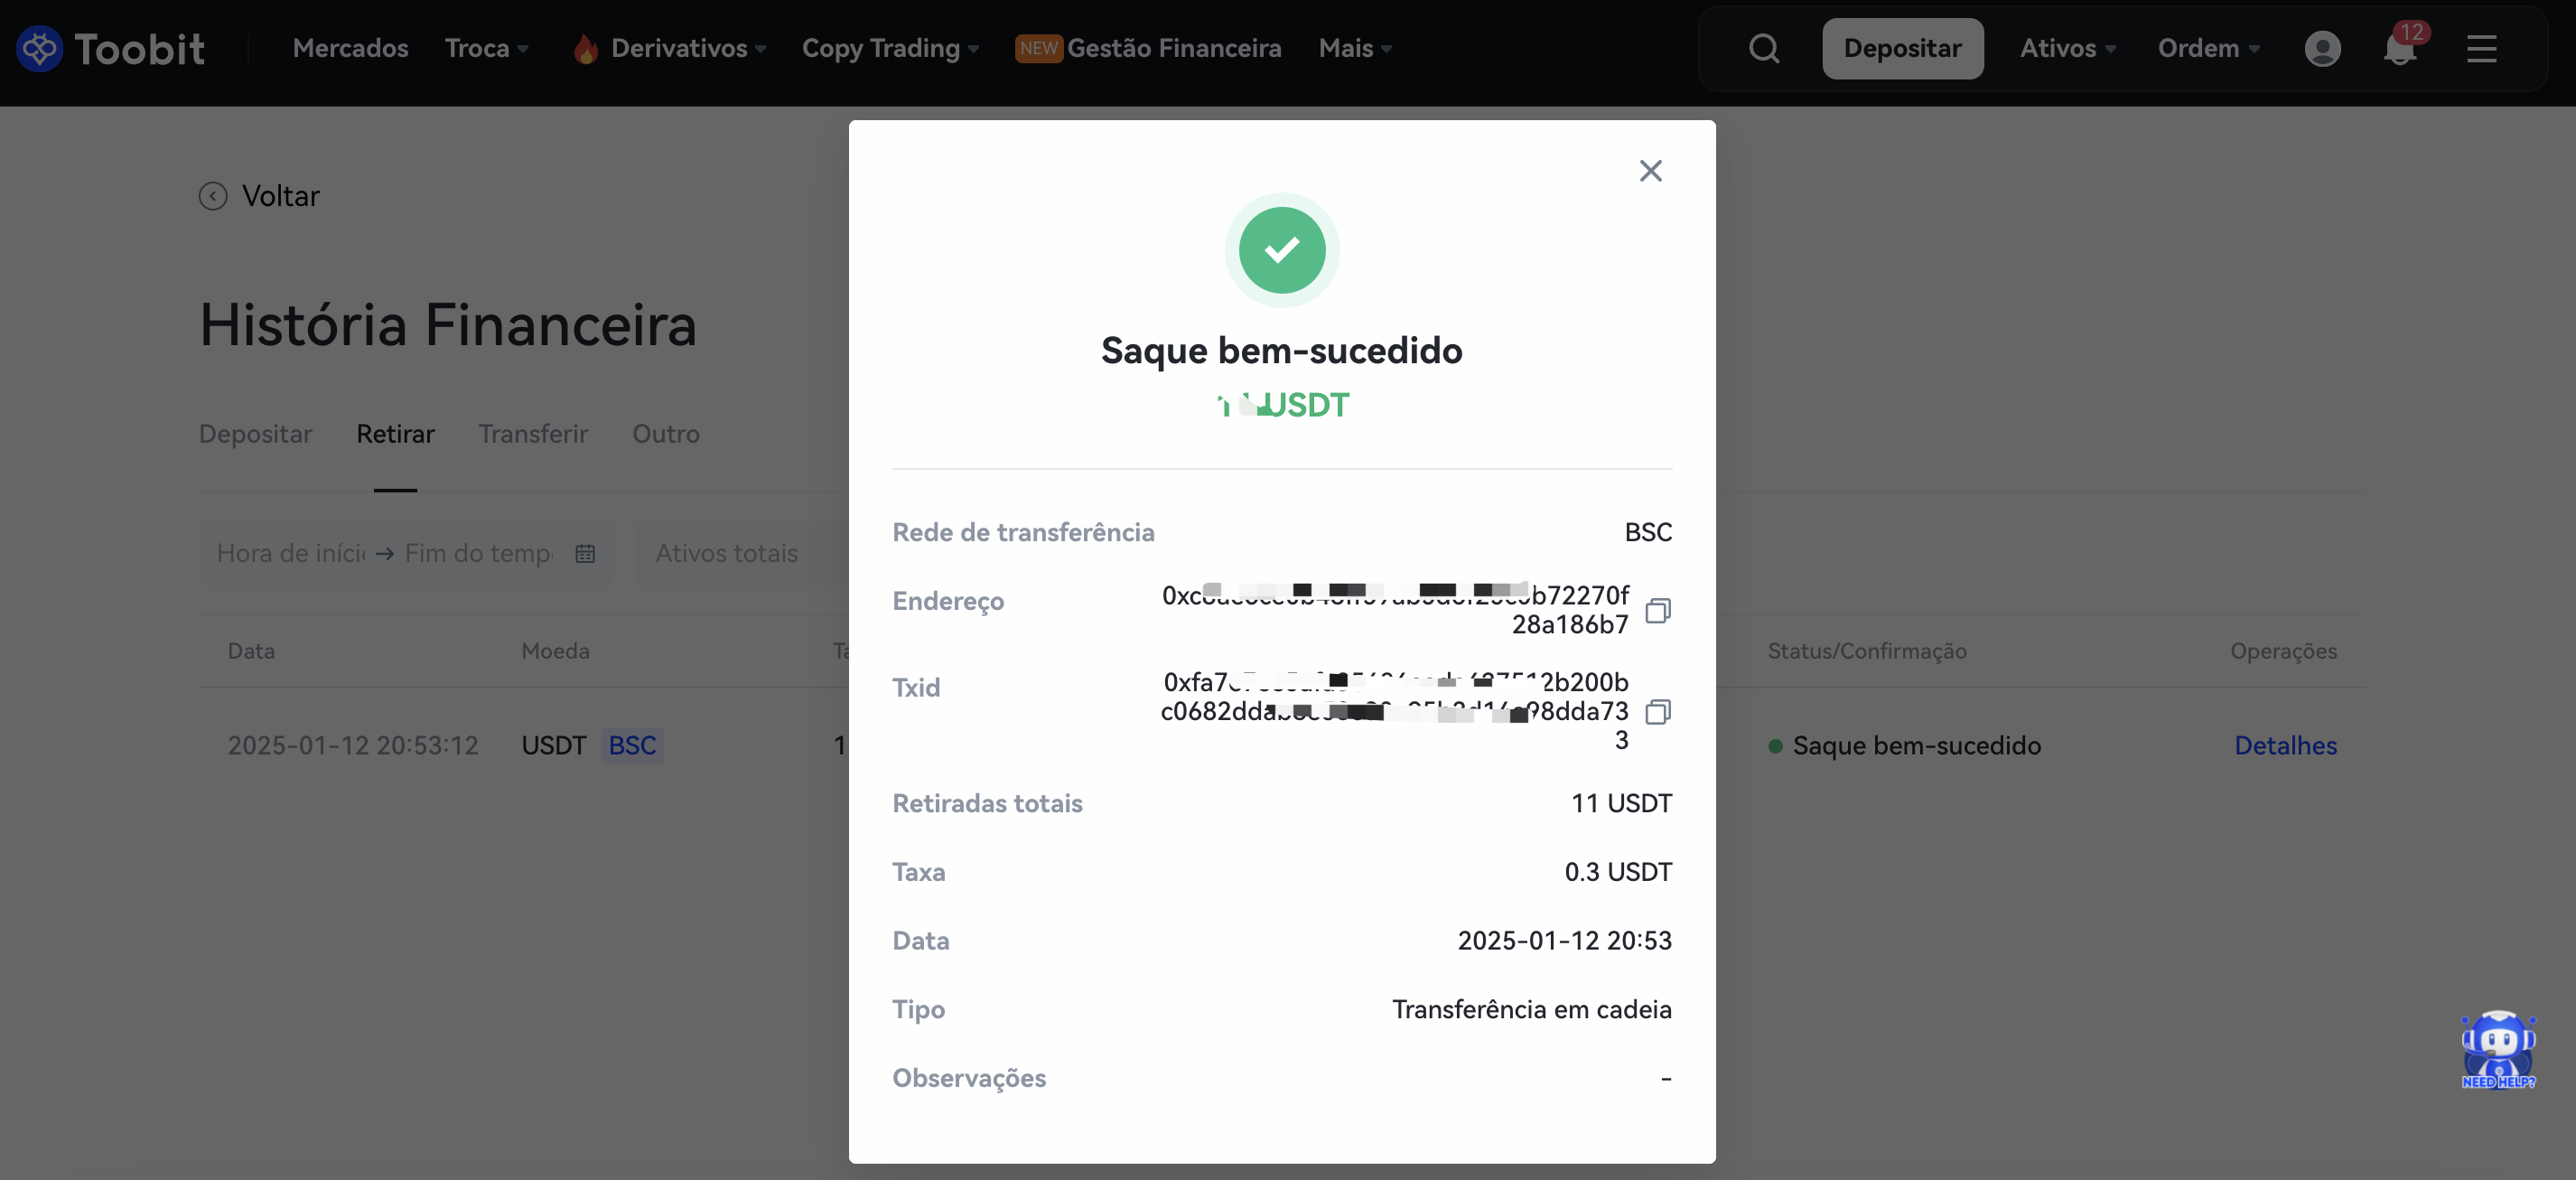Open the Detalhes link for withdrawal
This screenshot has width=2576, height=1180.
[2285, 745]
